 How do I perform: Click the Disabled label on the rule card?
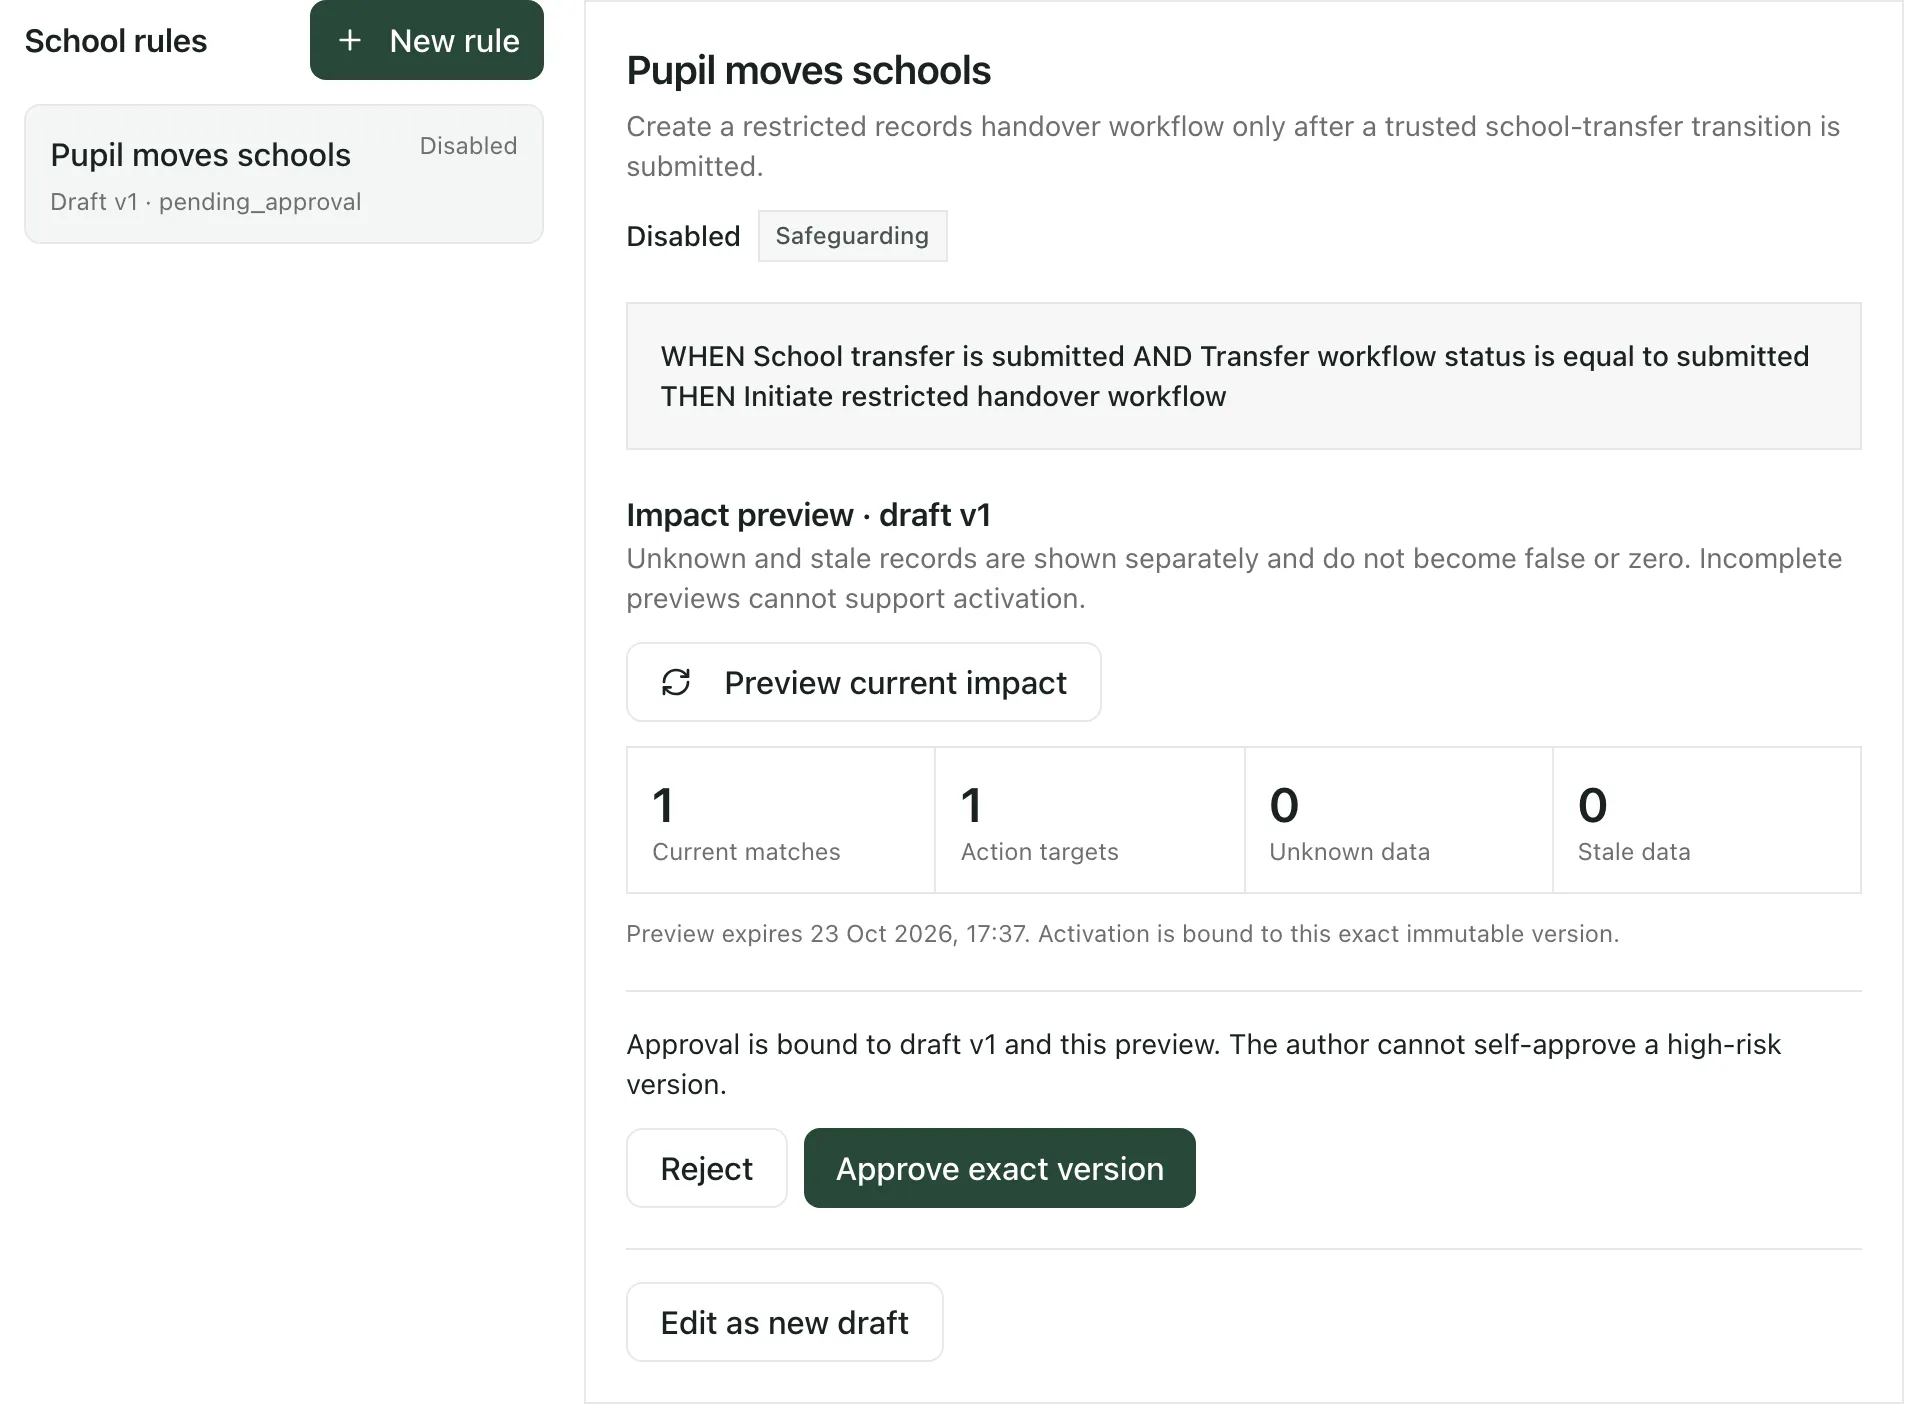click(x=468, y=146)
